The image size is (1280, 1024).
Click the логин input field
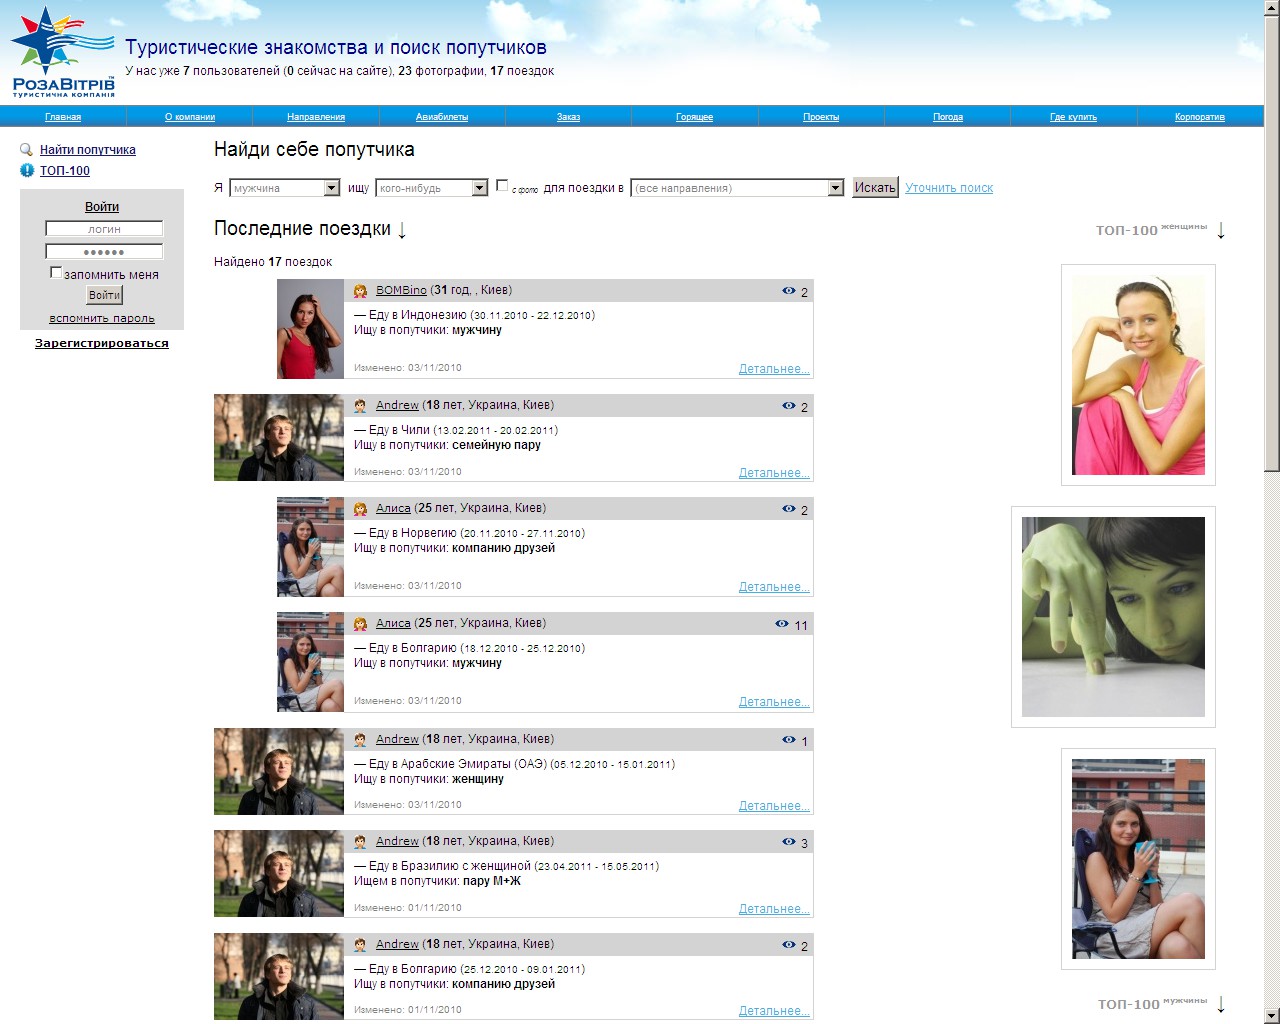[104, 229]
